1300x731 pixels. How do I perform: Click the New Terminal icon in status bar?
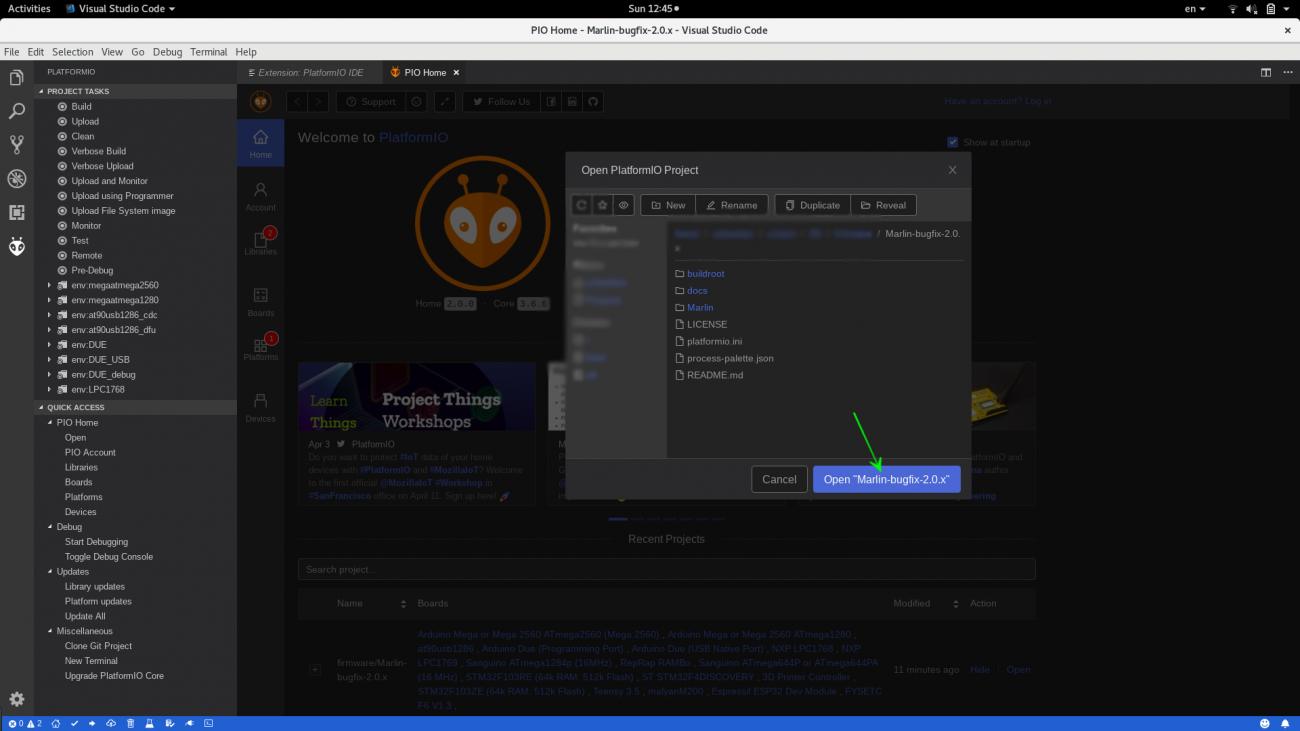coord(208,723)
